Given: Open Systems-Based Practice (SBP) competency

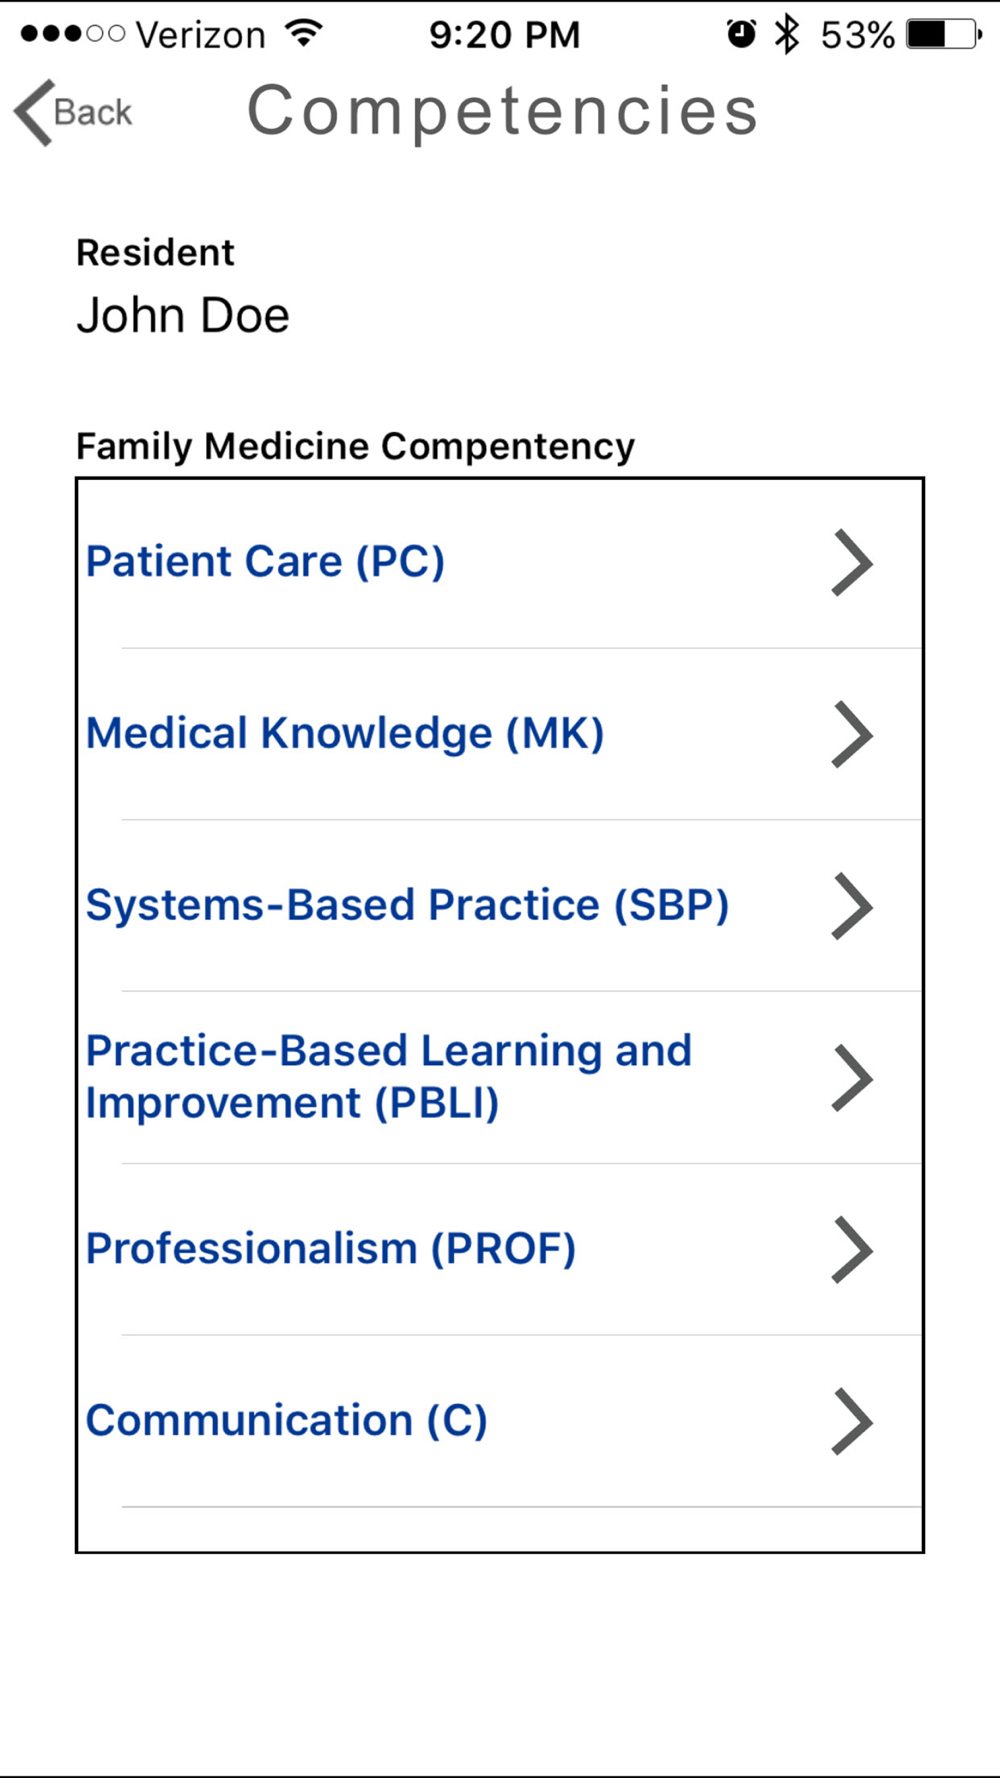Looking at the screenshot, I should tap(407, 906).
